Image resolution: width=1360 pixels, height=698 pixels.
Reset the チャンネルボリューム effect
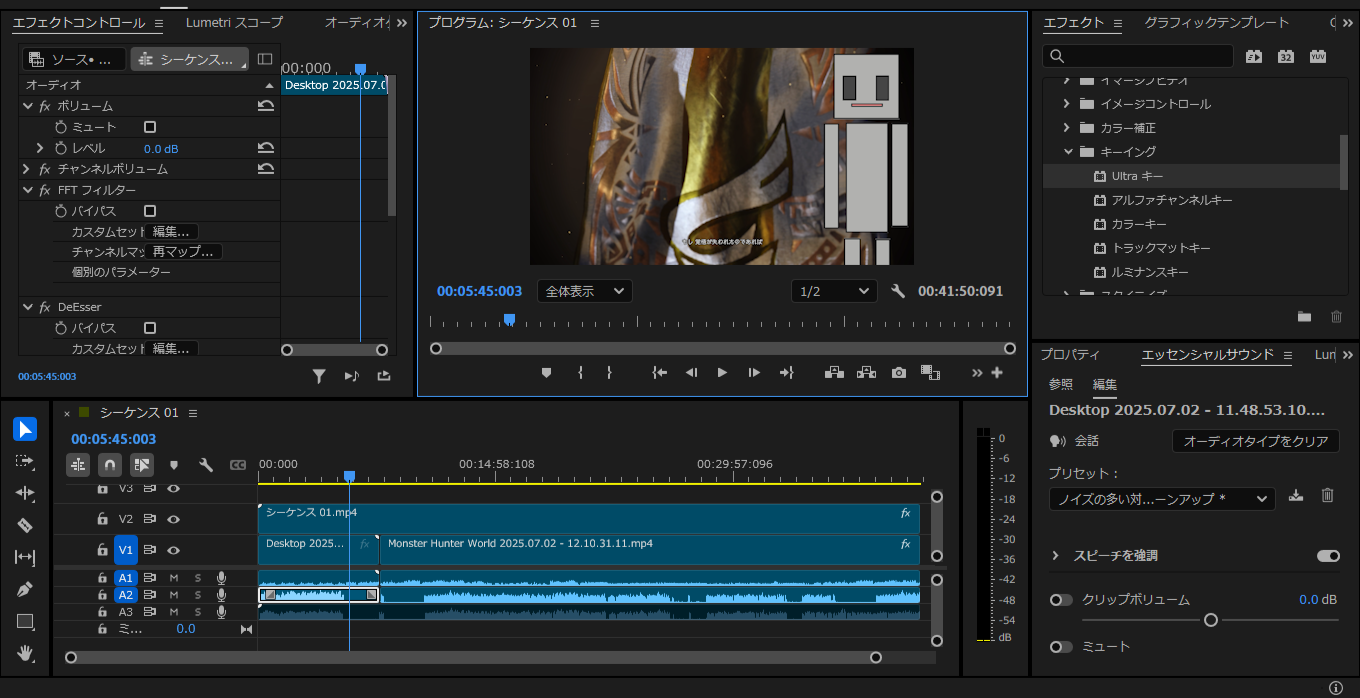(x=266, y=169)
